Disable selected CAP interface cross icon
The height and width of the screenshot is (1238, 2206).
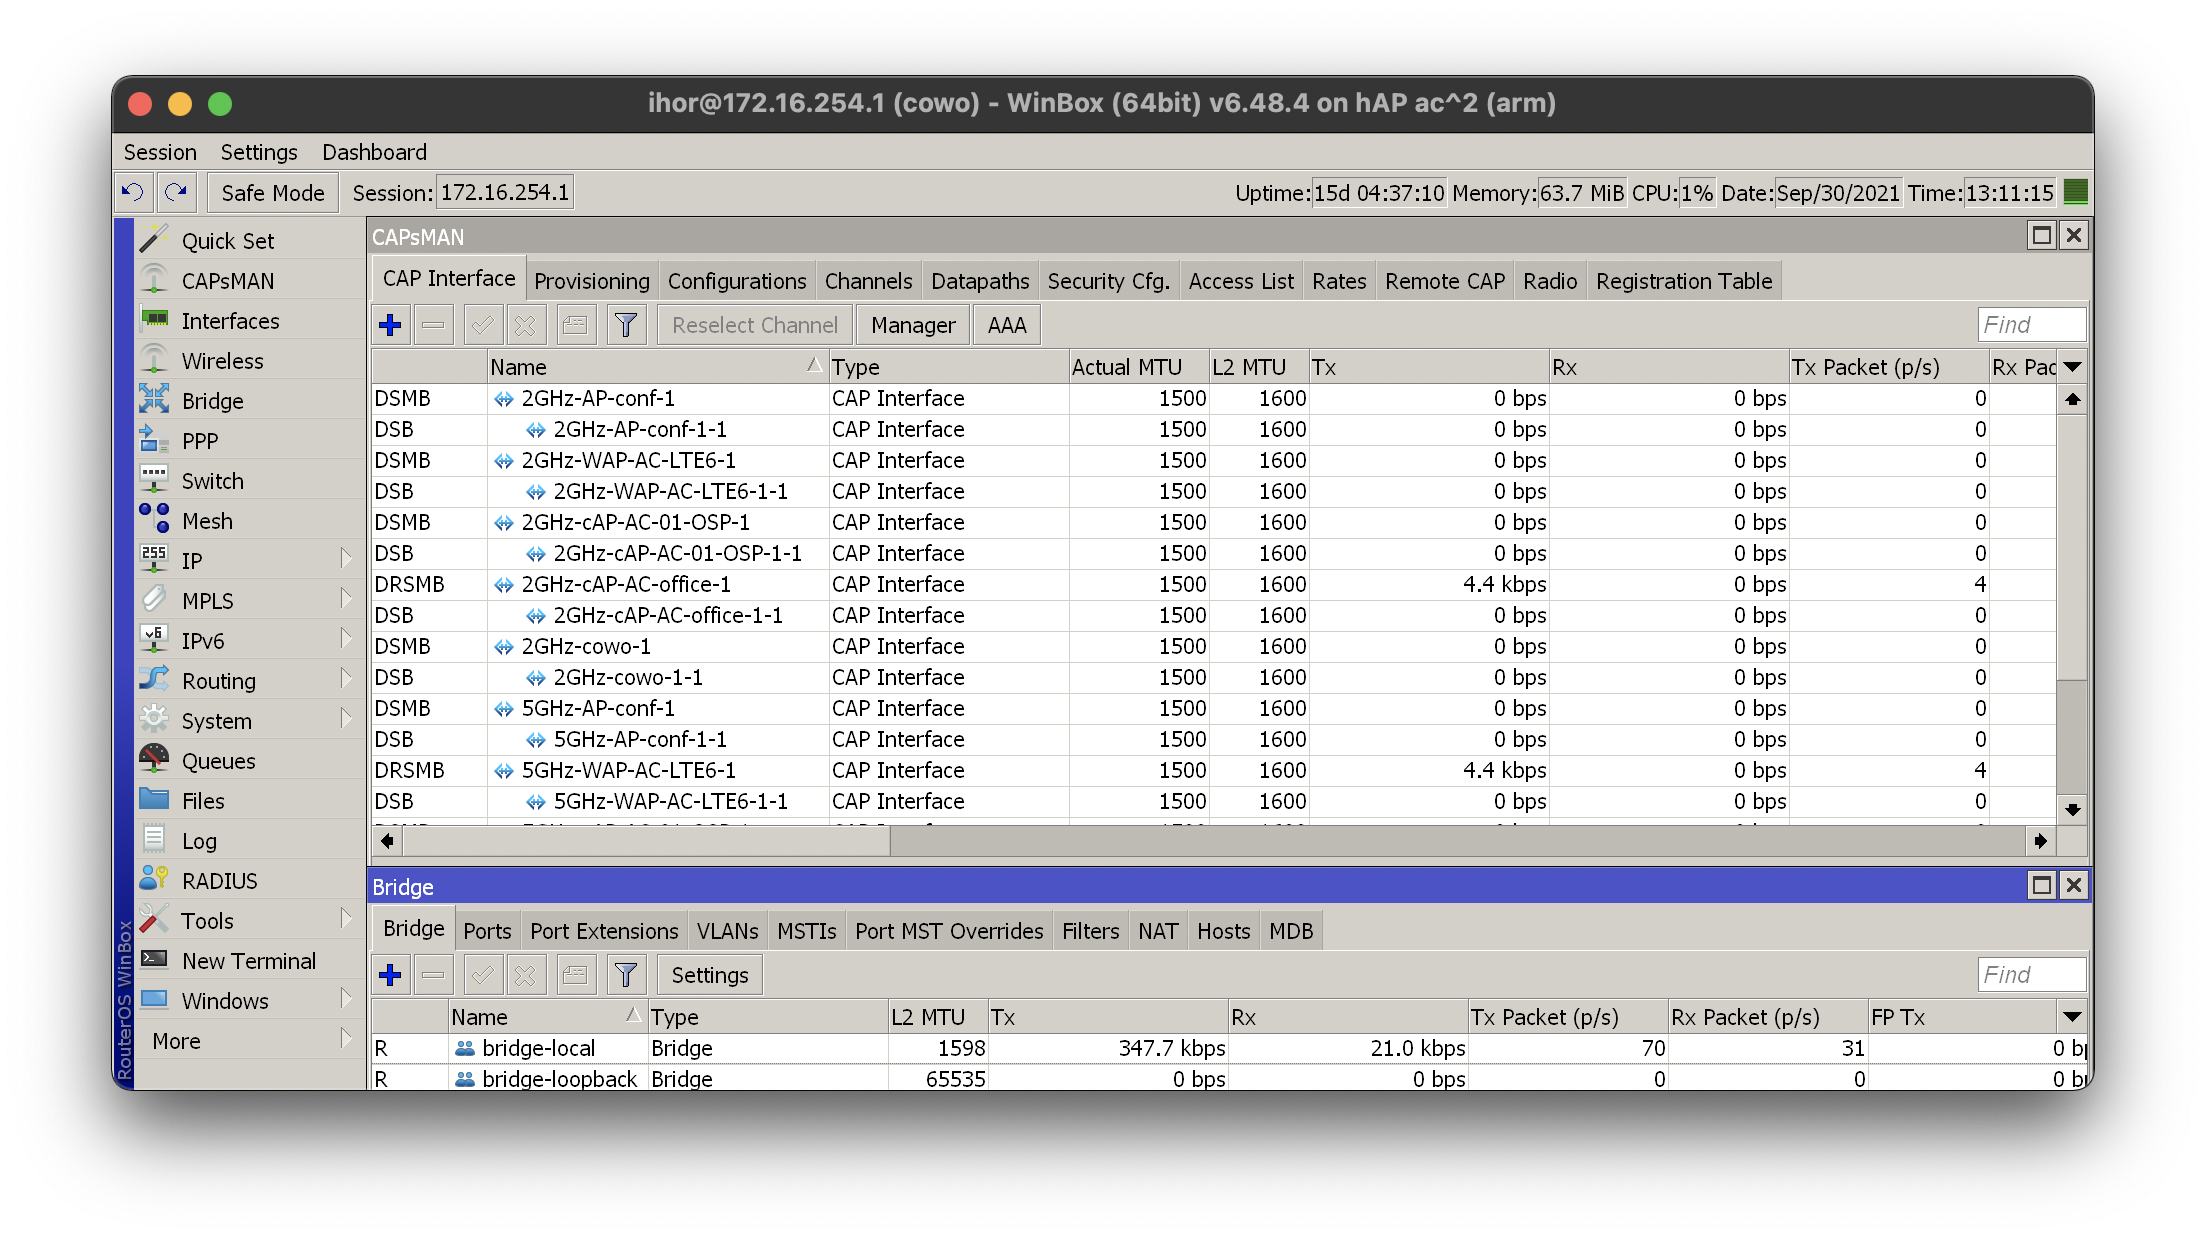point(525,325)
